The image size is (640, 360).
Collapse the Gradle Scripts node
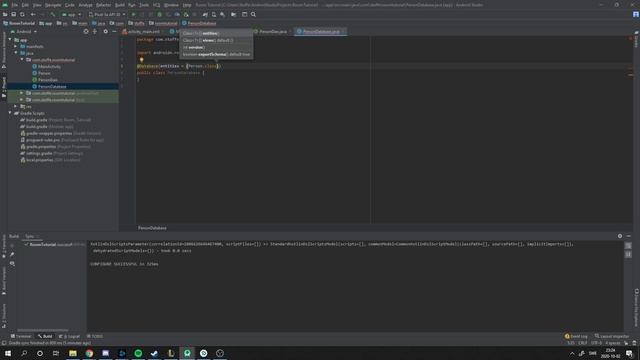coord(10,113)
